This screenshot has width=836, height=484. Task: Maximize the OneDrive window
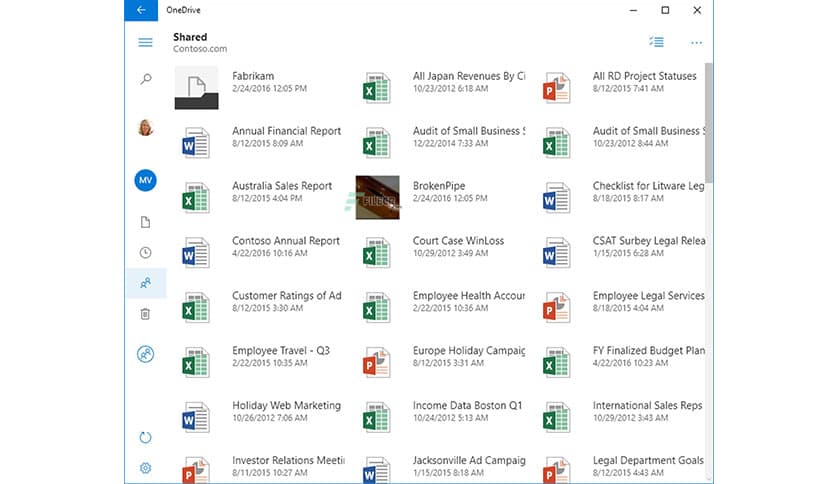[x=665, y=10]
